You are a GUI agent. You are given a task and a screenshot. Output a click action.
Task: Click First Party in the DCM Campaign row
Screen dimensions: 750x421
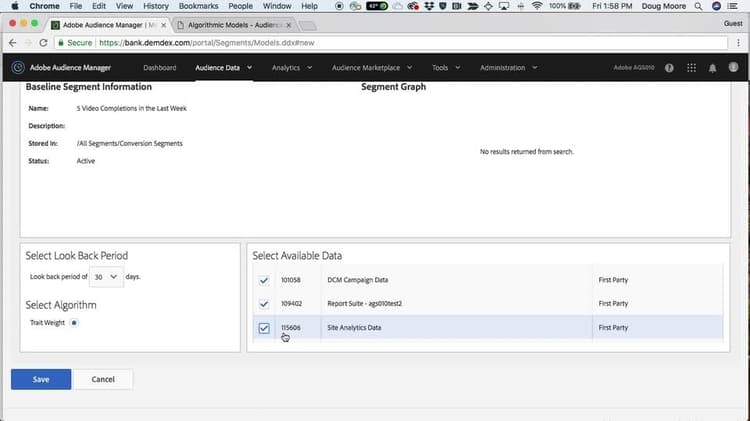pyautogui.click(x=613, y=280)
